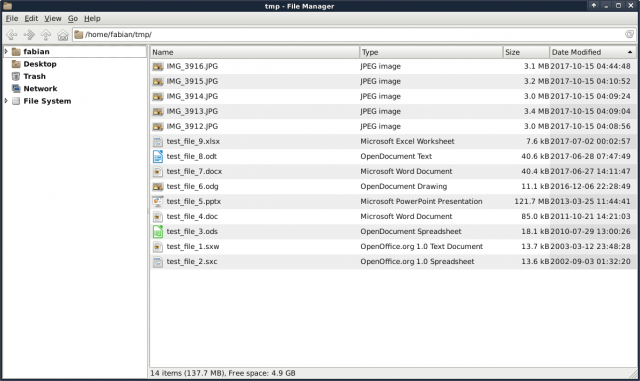Click the image icon of IMG_3914.JPG
This screenshot has height=381, width=640.
click(158, 96)
